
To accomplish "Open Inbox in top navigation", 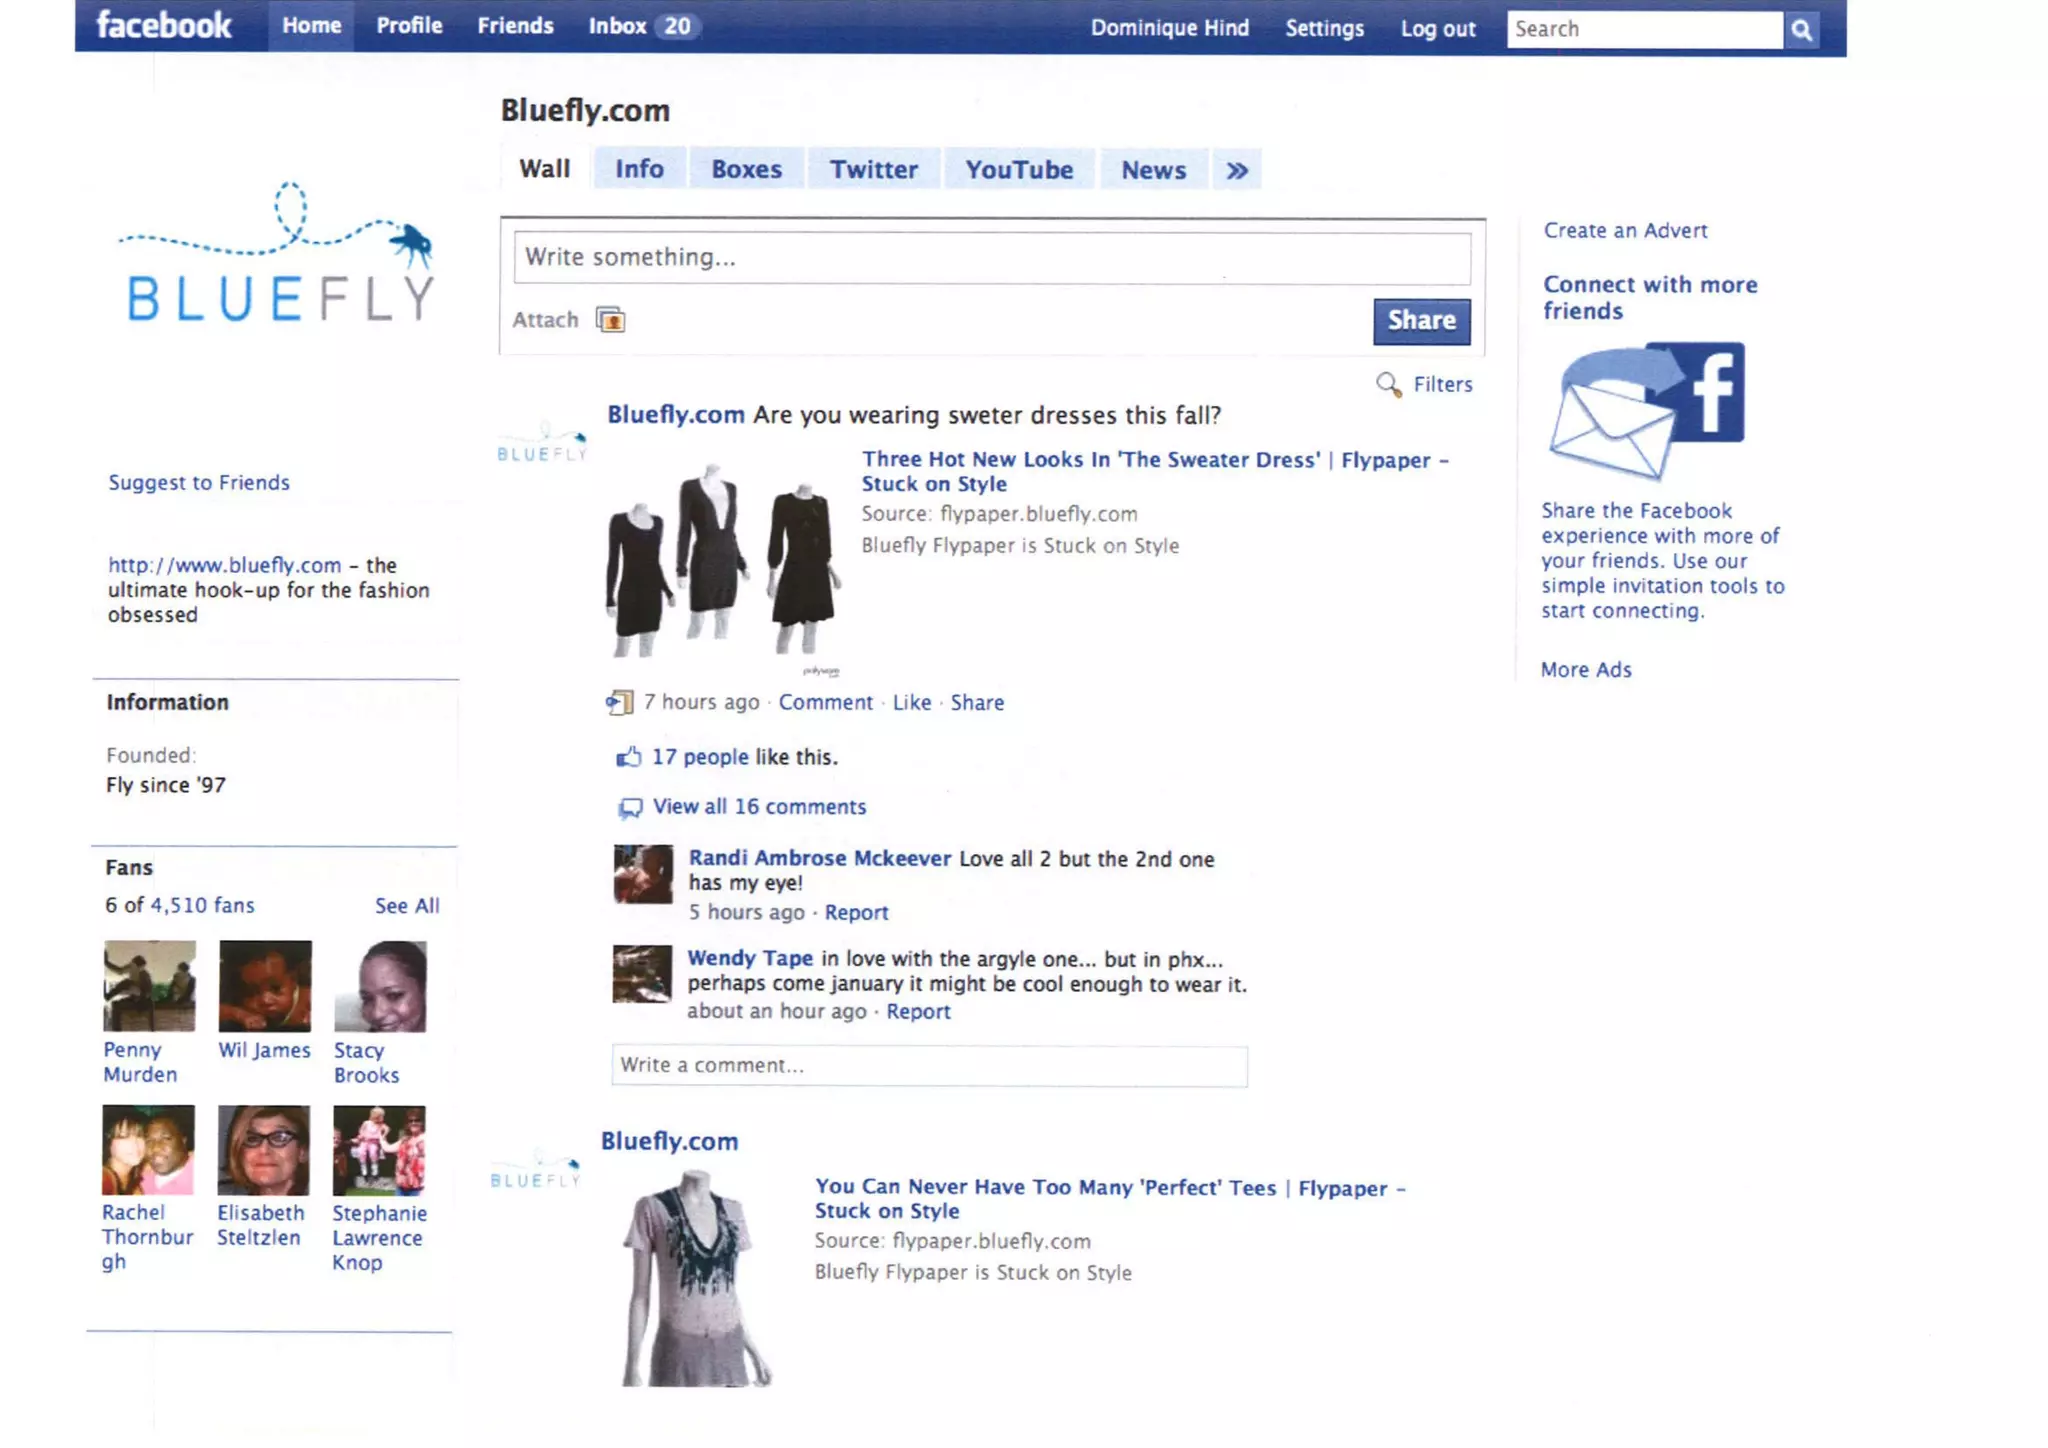I will (617, 26).
